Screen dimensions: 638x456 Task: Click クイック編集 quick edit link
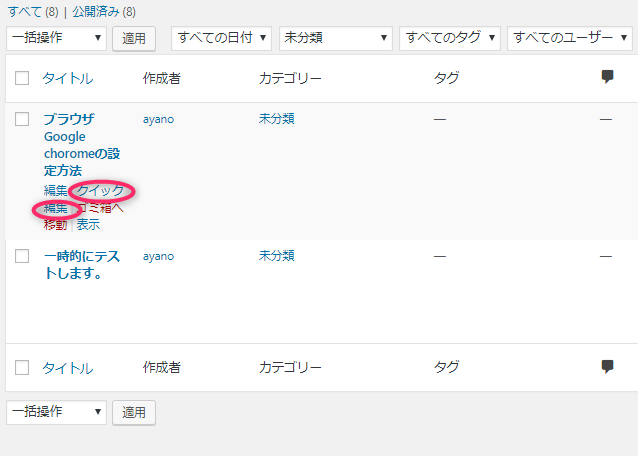pyautogui.click(x=100, y=190)
